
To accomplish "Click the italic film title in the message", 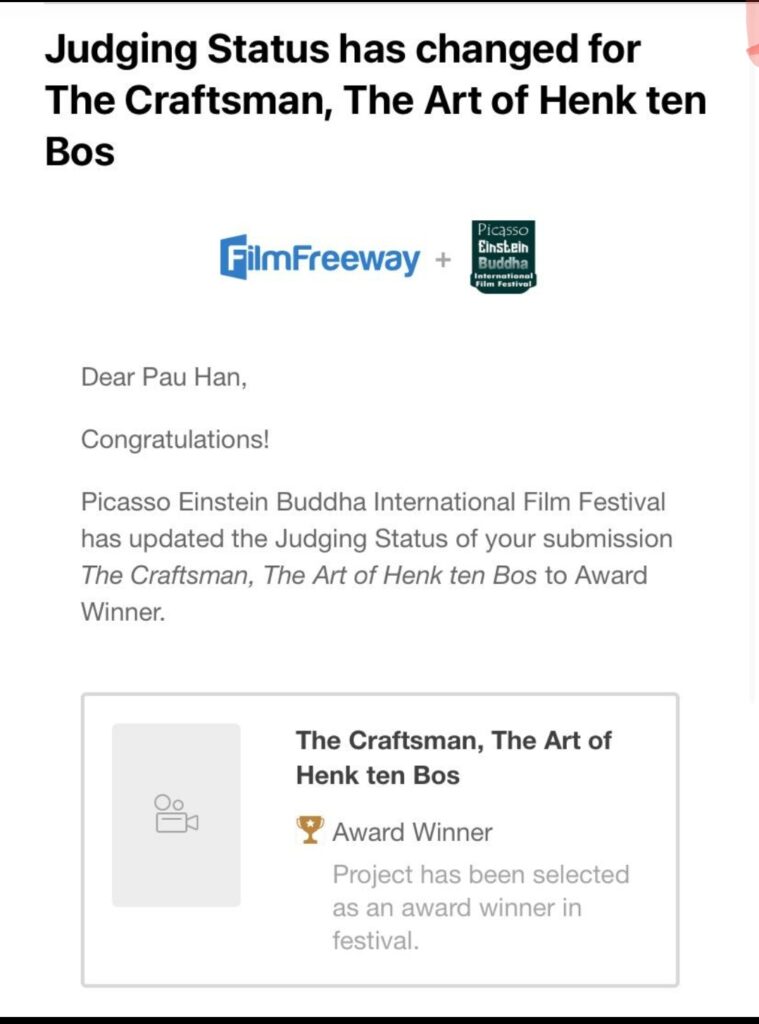I will point(308,576).
